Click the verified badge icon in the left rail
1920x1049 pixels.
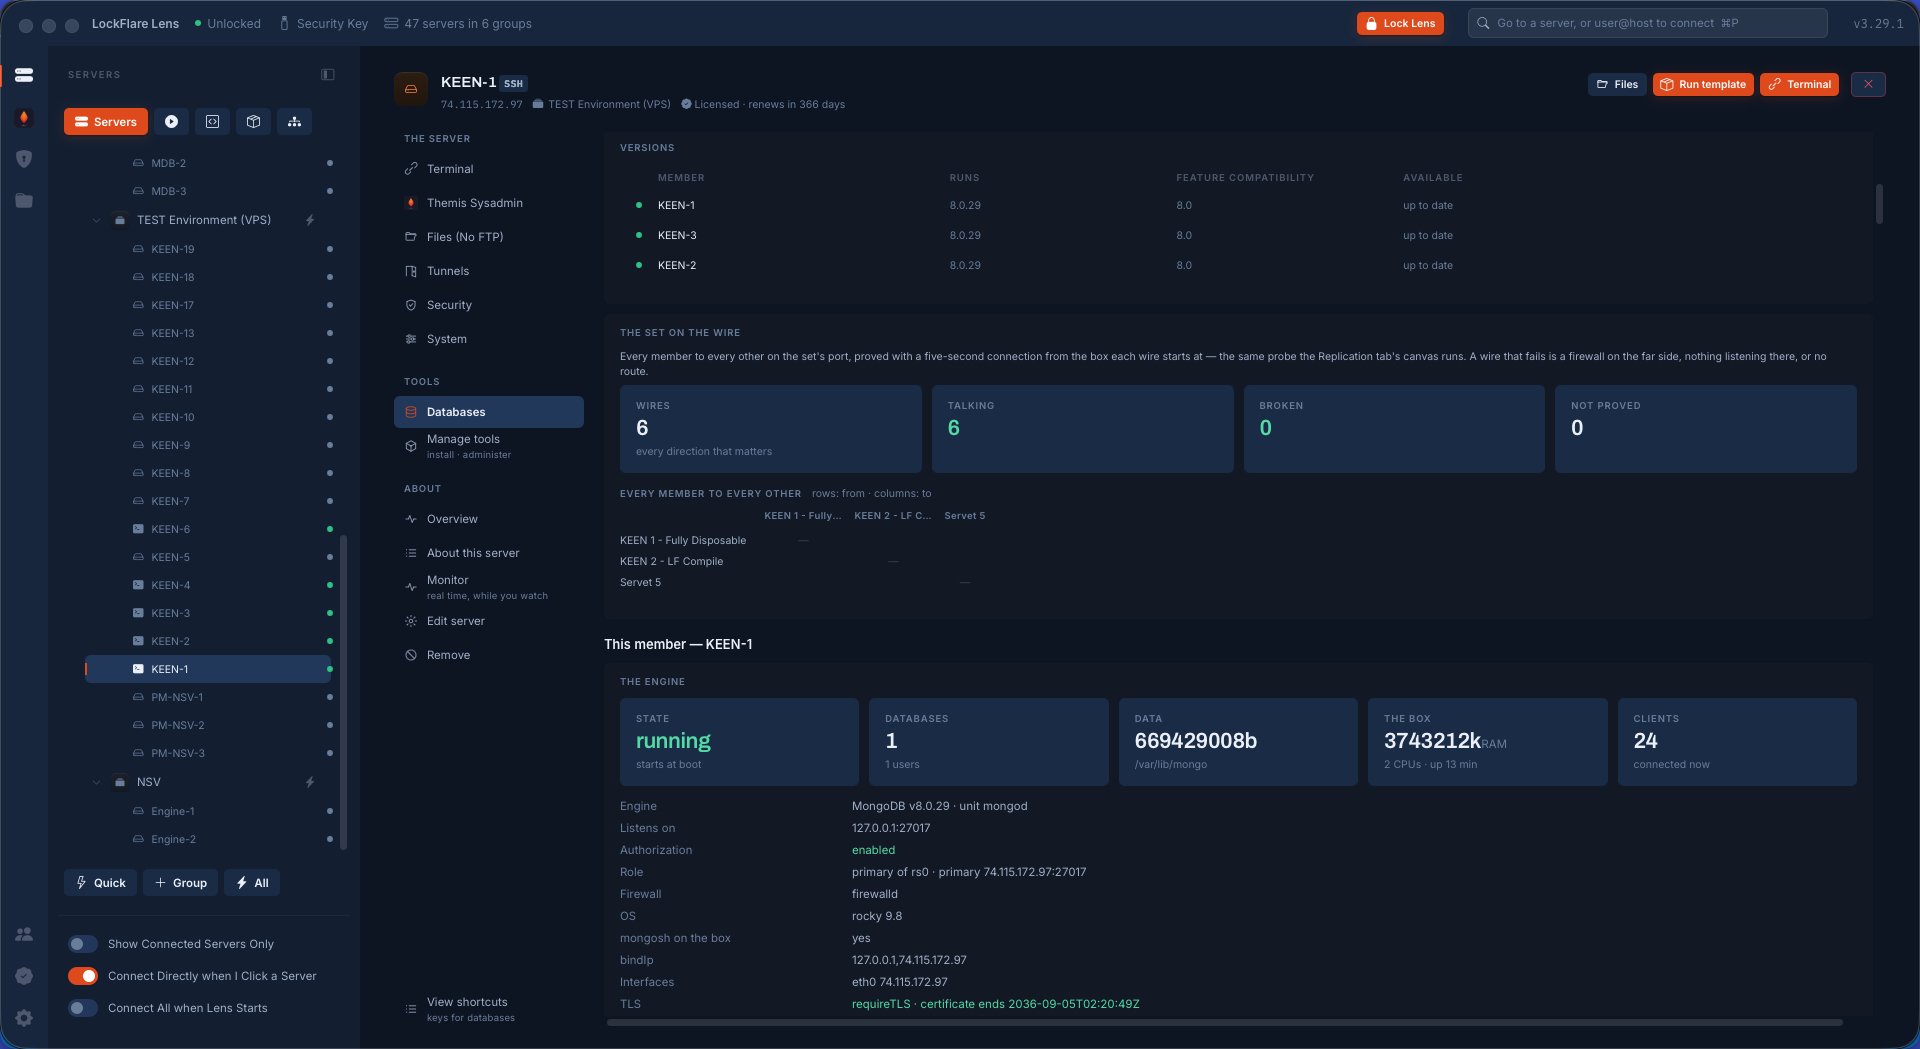24,976
